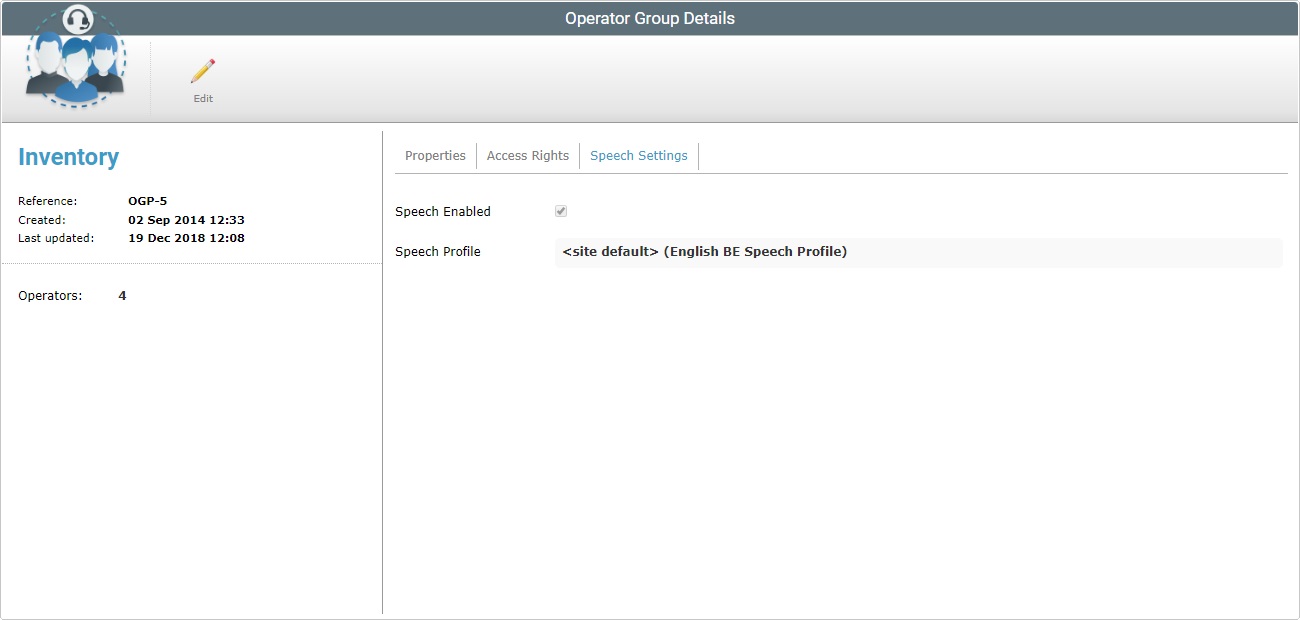Click the English BE Speech Profile text

(x=757, y=251)
